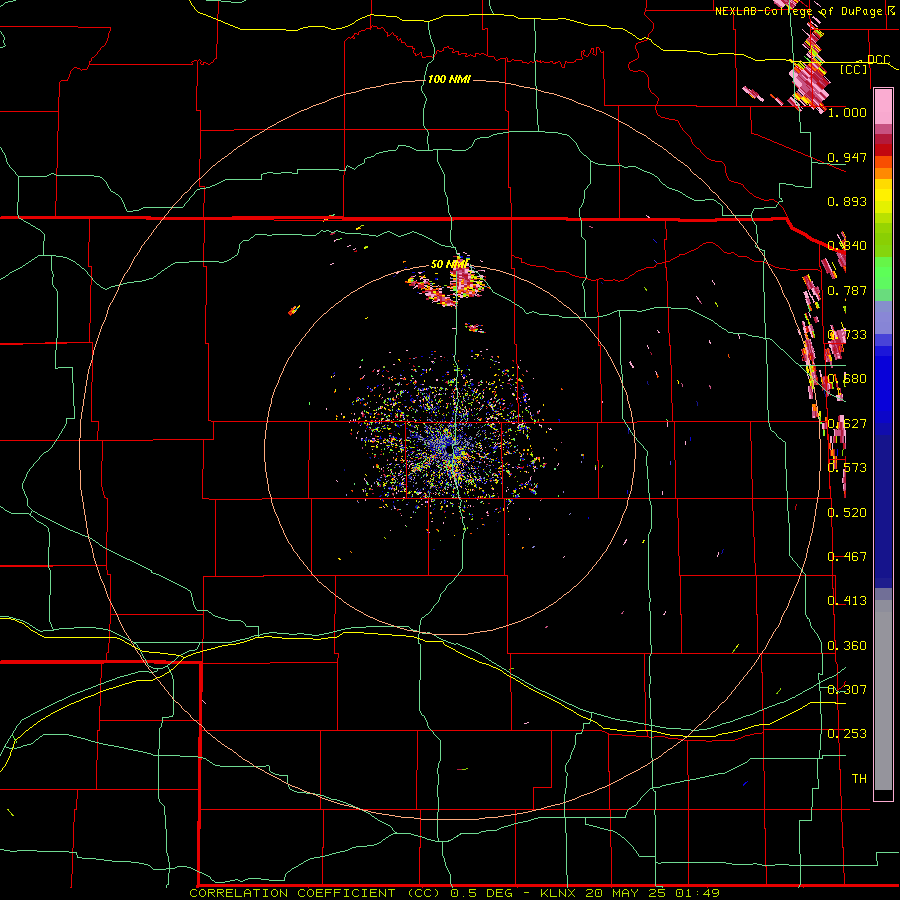This screenshot has width=900, height=900.
Task: Select the 0.413 color scale value
Action: [847, 600]
